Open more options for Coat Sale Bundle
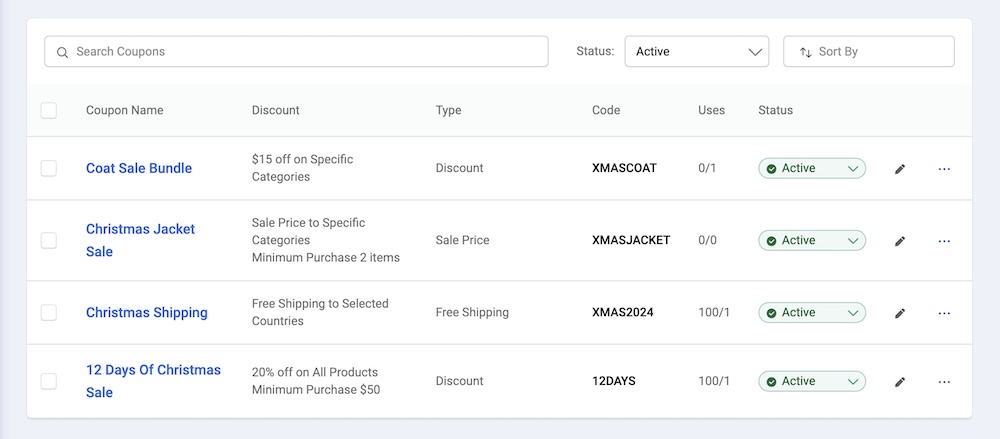 (944, 169)
